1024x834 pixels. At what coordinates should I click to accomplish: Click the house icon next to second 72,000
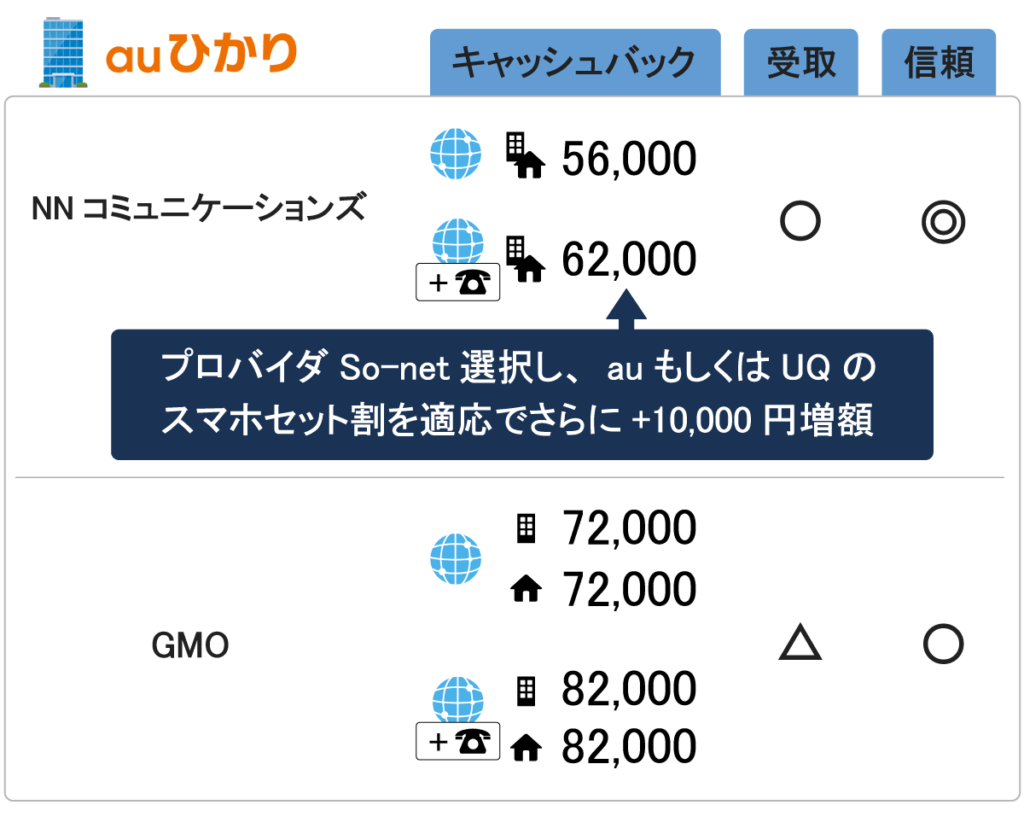[526, 588]
